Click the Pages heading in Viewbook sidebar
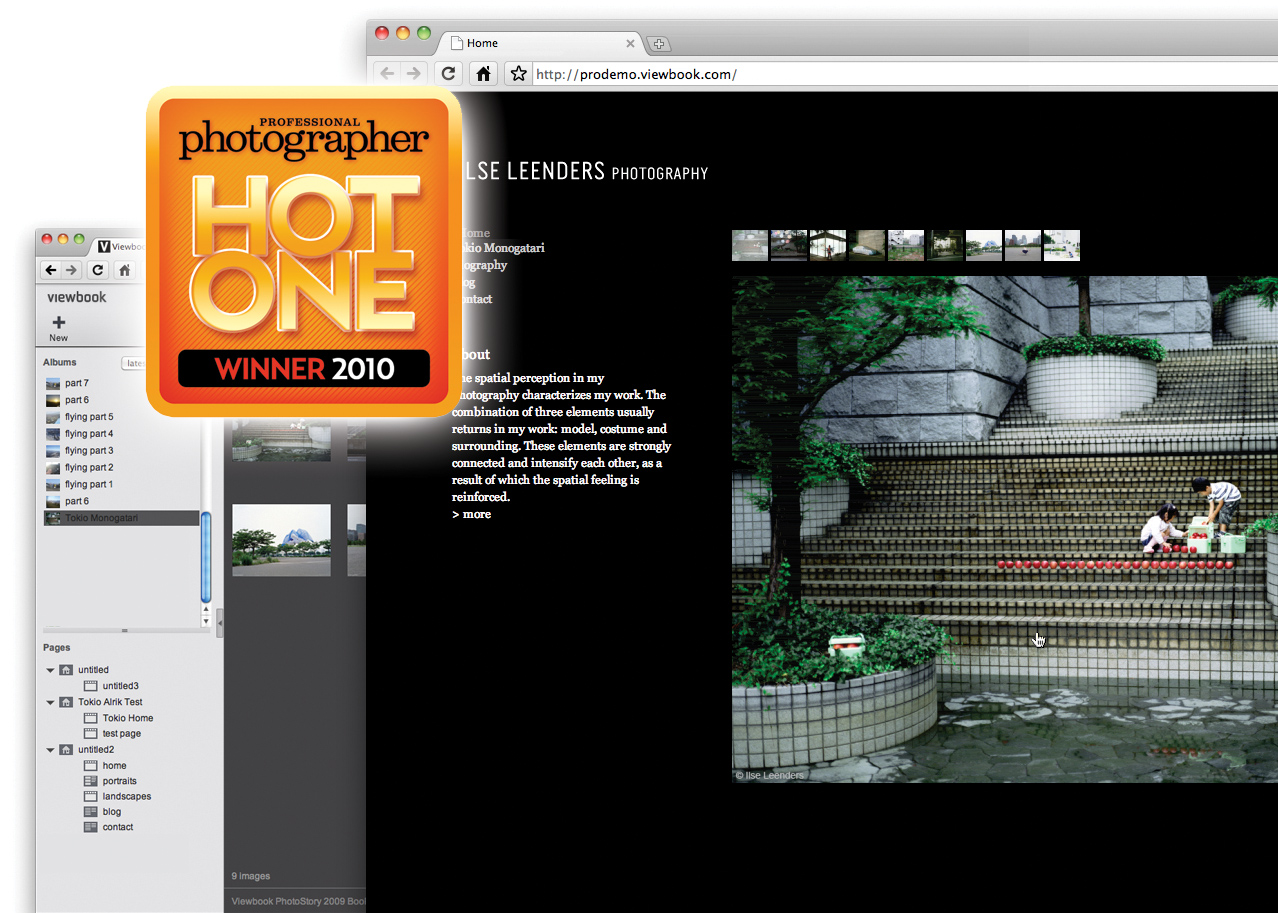1278x913 pixels. tap(57, 648)
